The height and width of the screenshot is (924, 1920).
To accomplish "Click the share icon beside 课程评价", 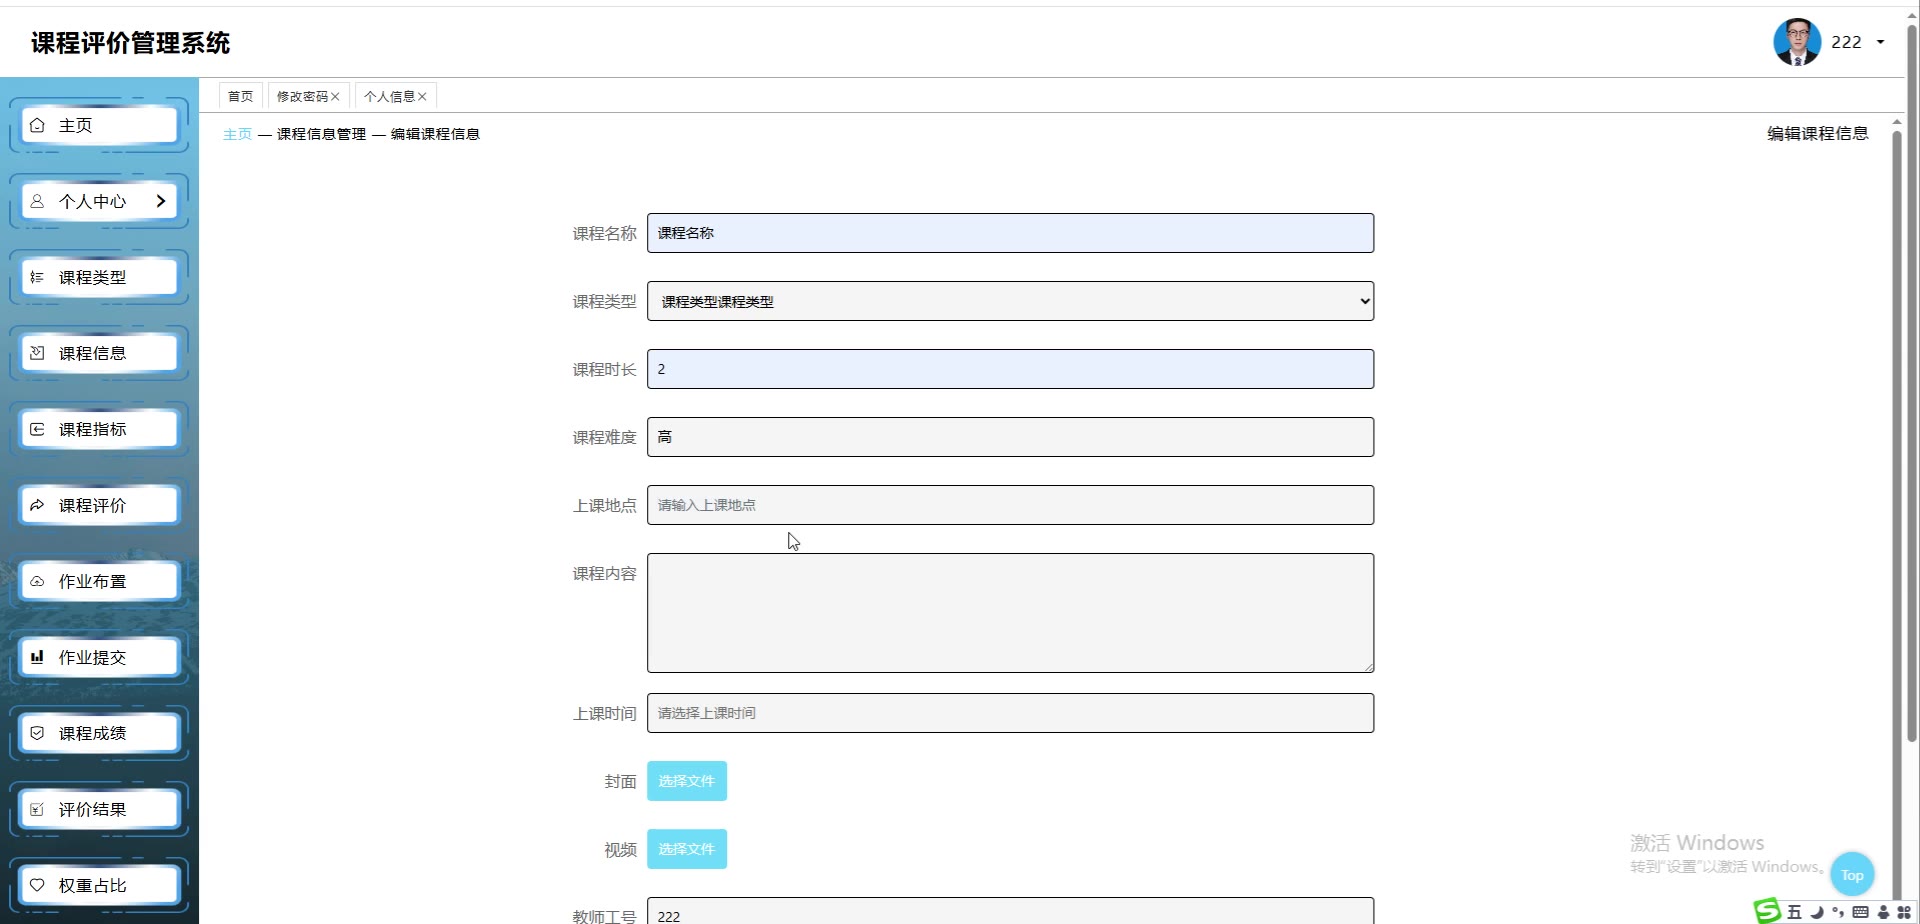I will click(37, 505).
